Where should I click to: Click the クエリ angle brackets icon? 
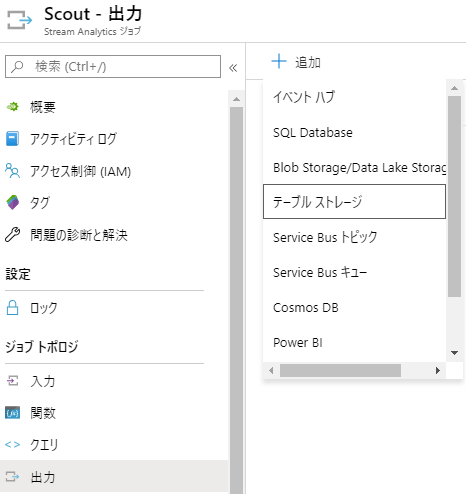click(x=13, y=445)
